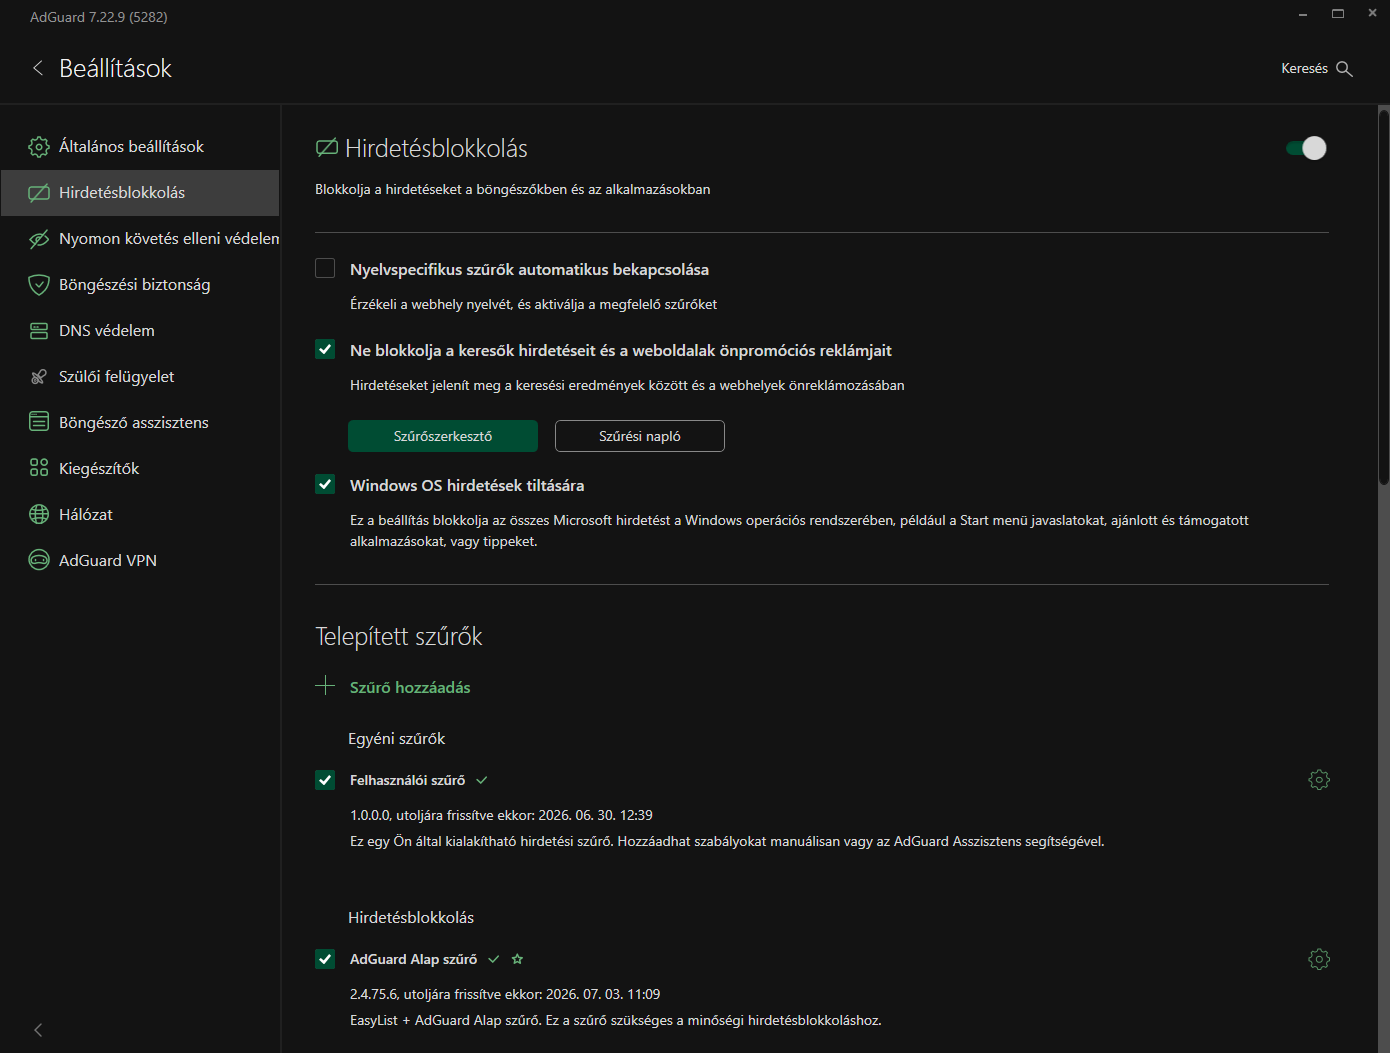Click the Böngésző asszisztens icon
The height and width of the screenshot is (1053, 1390).
39,422
